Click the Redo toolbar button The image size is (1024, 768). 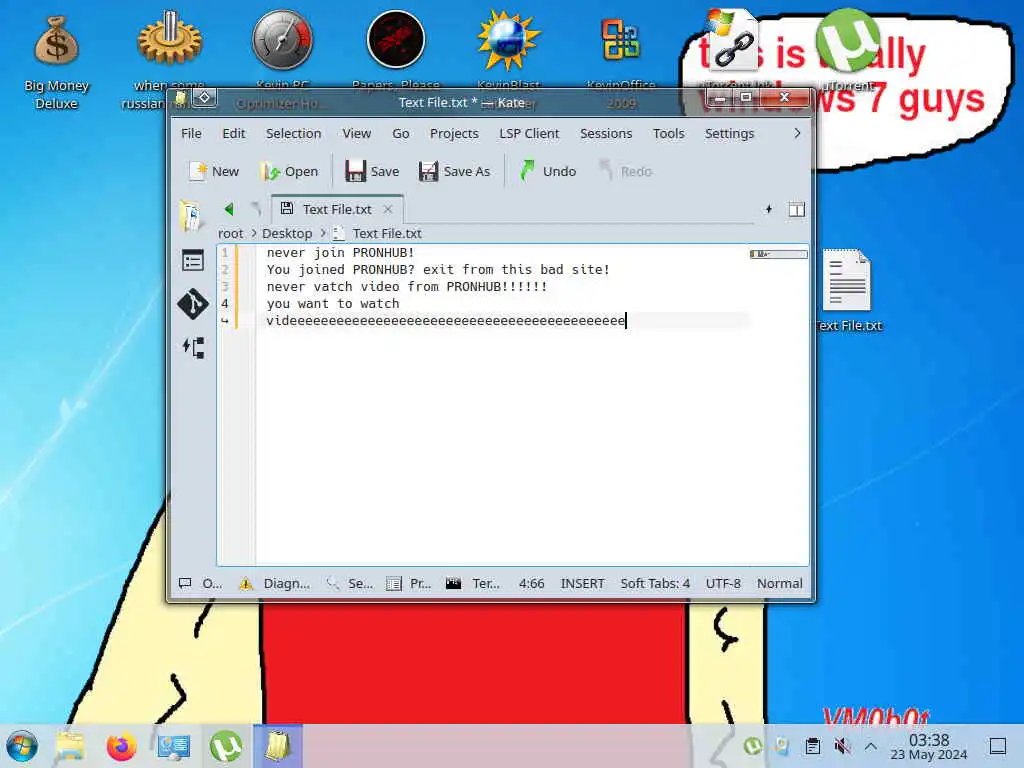pyautogui.click(x=626, y=171)
